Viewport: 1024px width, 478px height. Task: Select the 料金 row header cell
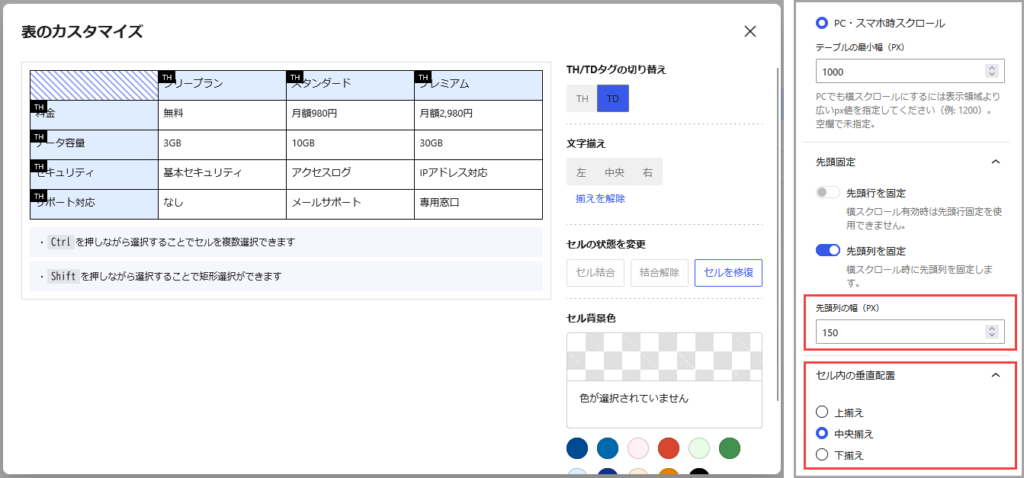[94, 115]
